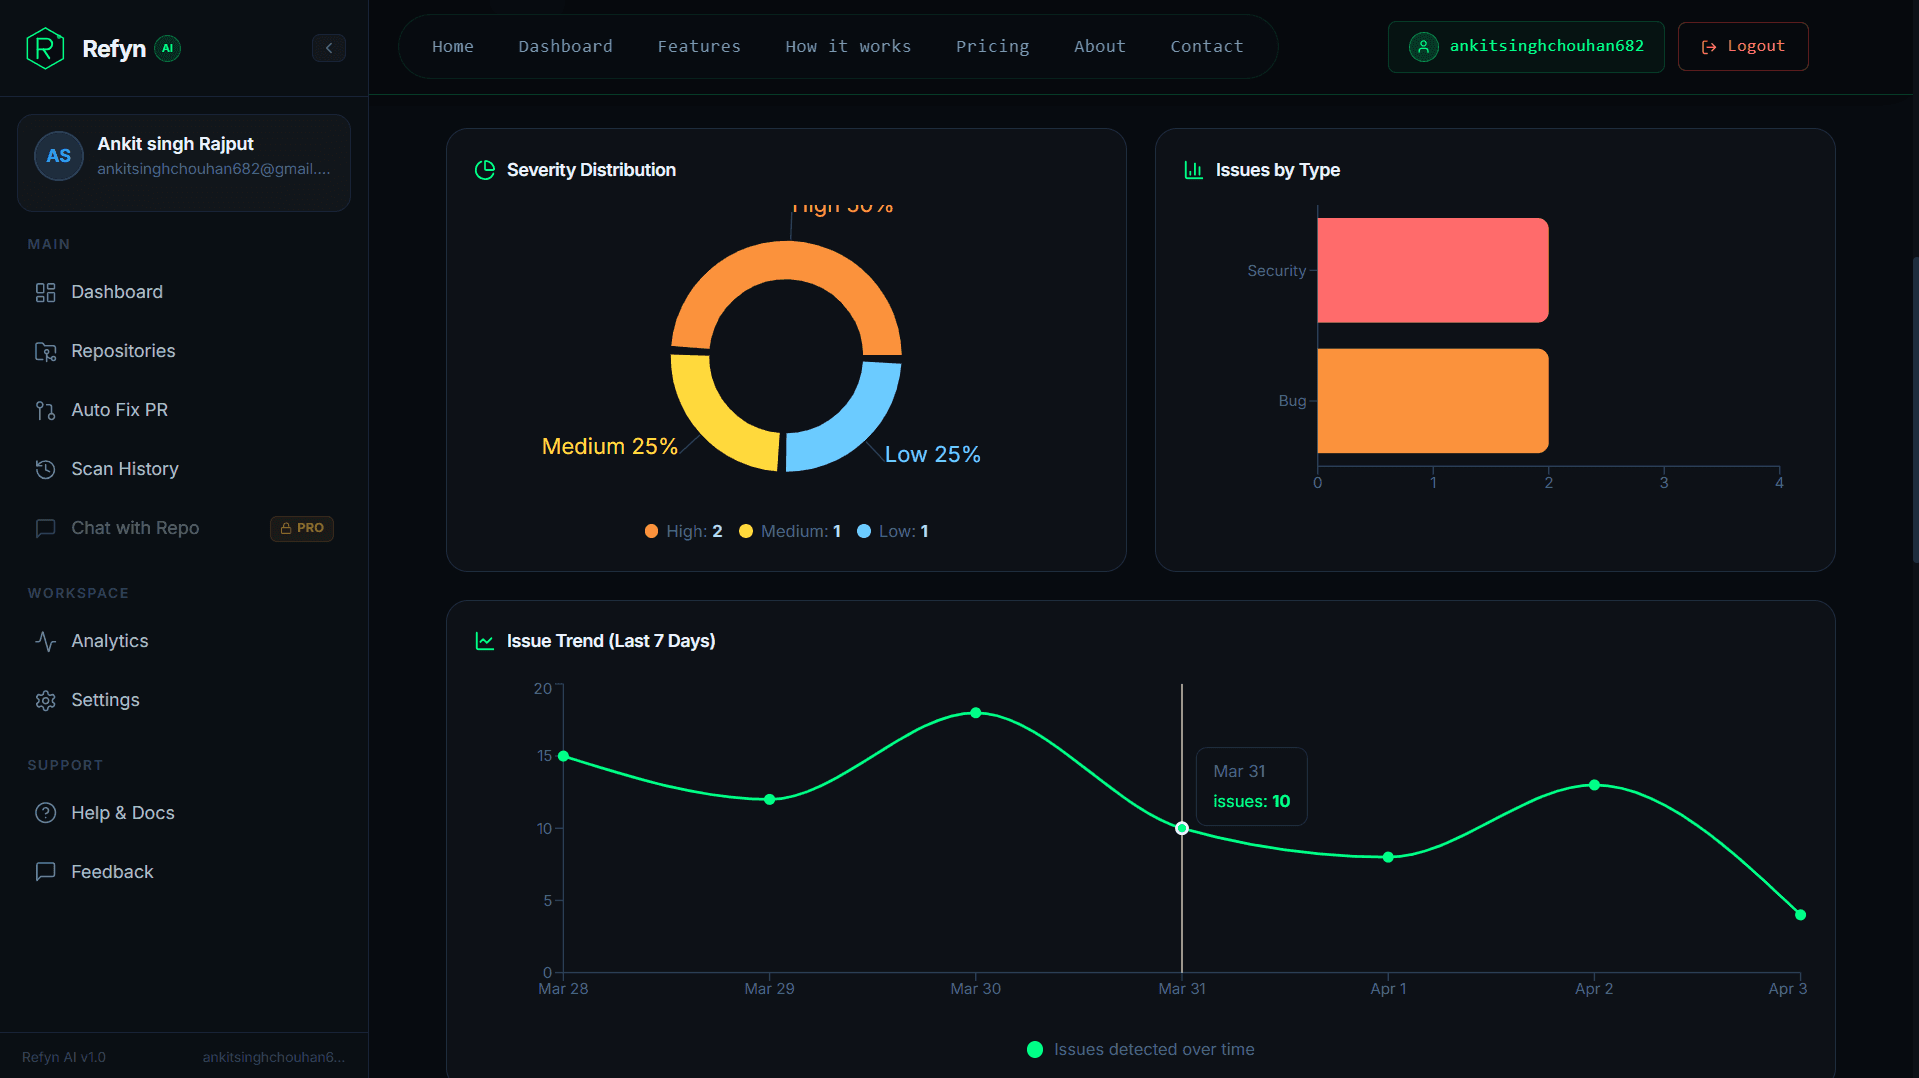The width and height of the screenshot is (1919, 1078).
Task: Open Repositories in the sidebar
Action: pyautogui.click(x=122, y=351)
